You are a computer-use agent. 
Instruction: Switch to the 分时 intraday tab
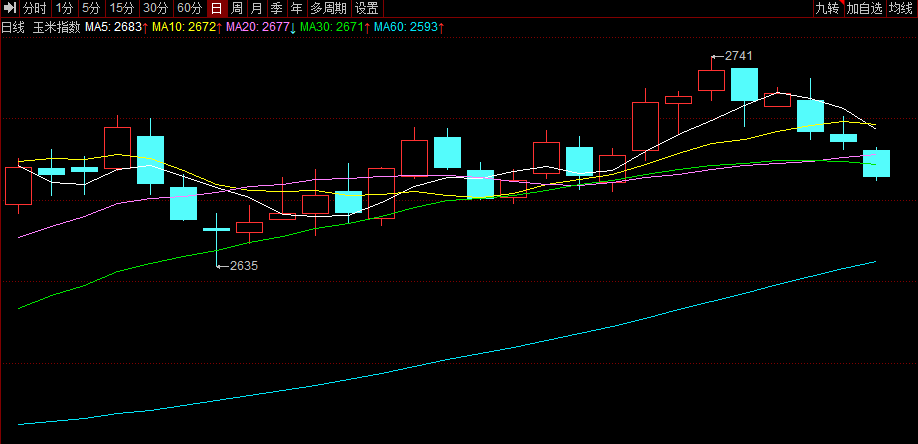(x=35, y=8)
